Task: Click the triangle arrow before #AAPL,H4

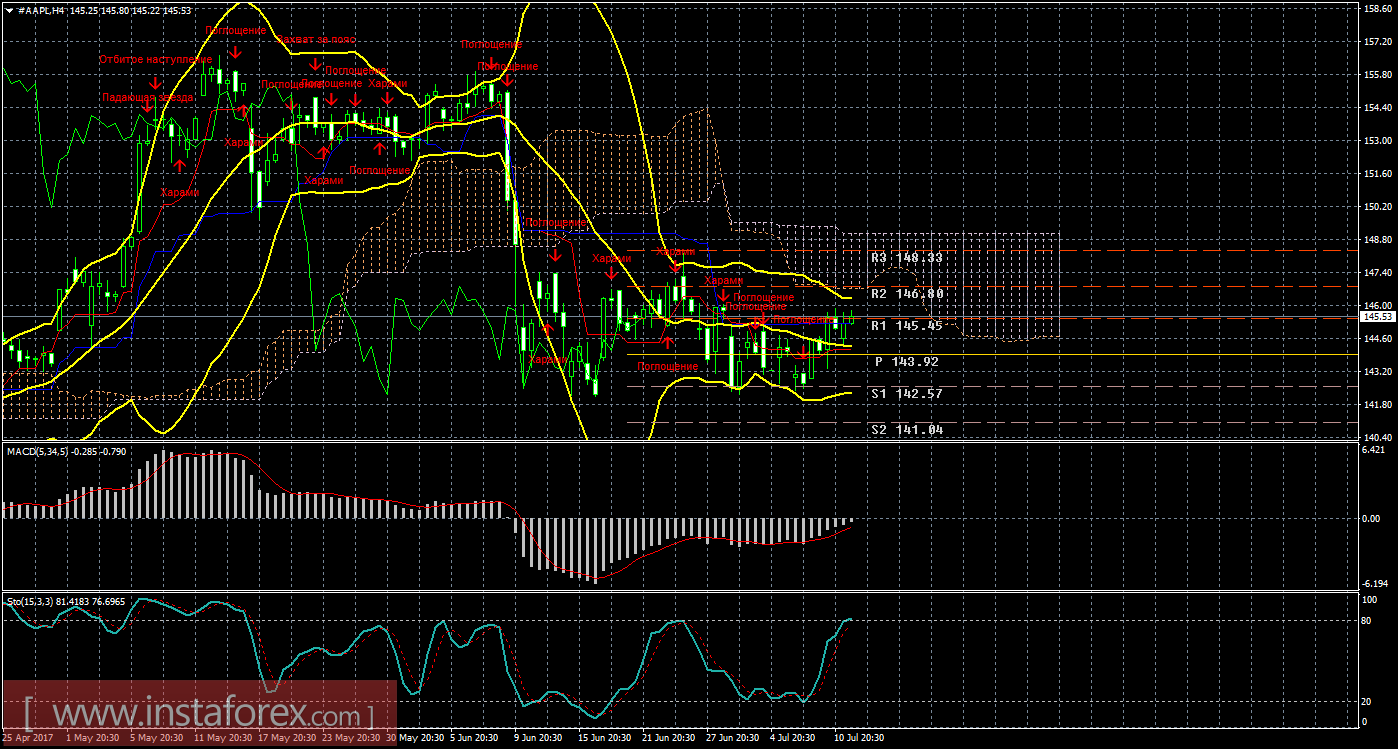Action: [x=9, y=9]
